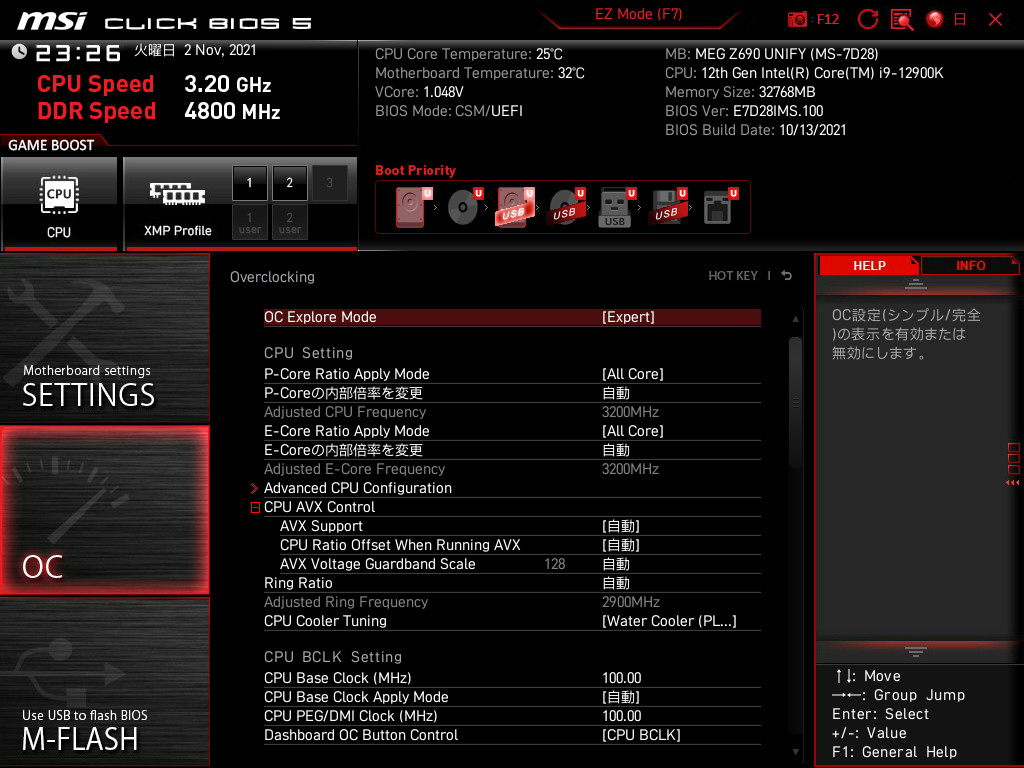Click the back arrow next to HOT KEY
The width and height of the screenshot is (1024, 768).
coord(787,276)
